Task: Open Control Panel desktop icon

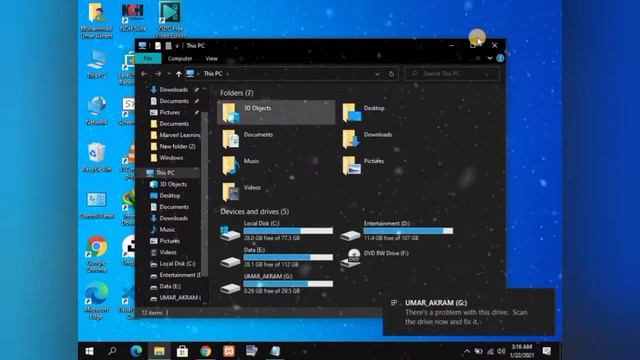Action: pos(97,205)
